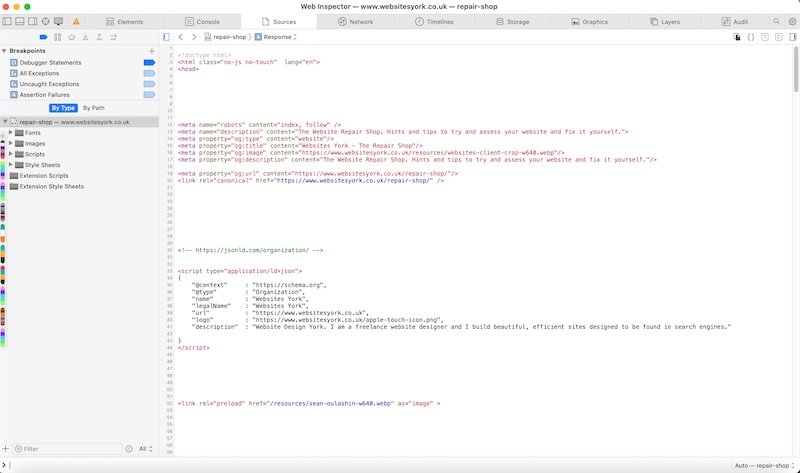Pause script execution button
This screenshot has height=473, width=800.
tap(58, 37)
